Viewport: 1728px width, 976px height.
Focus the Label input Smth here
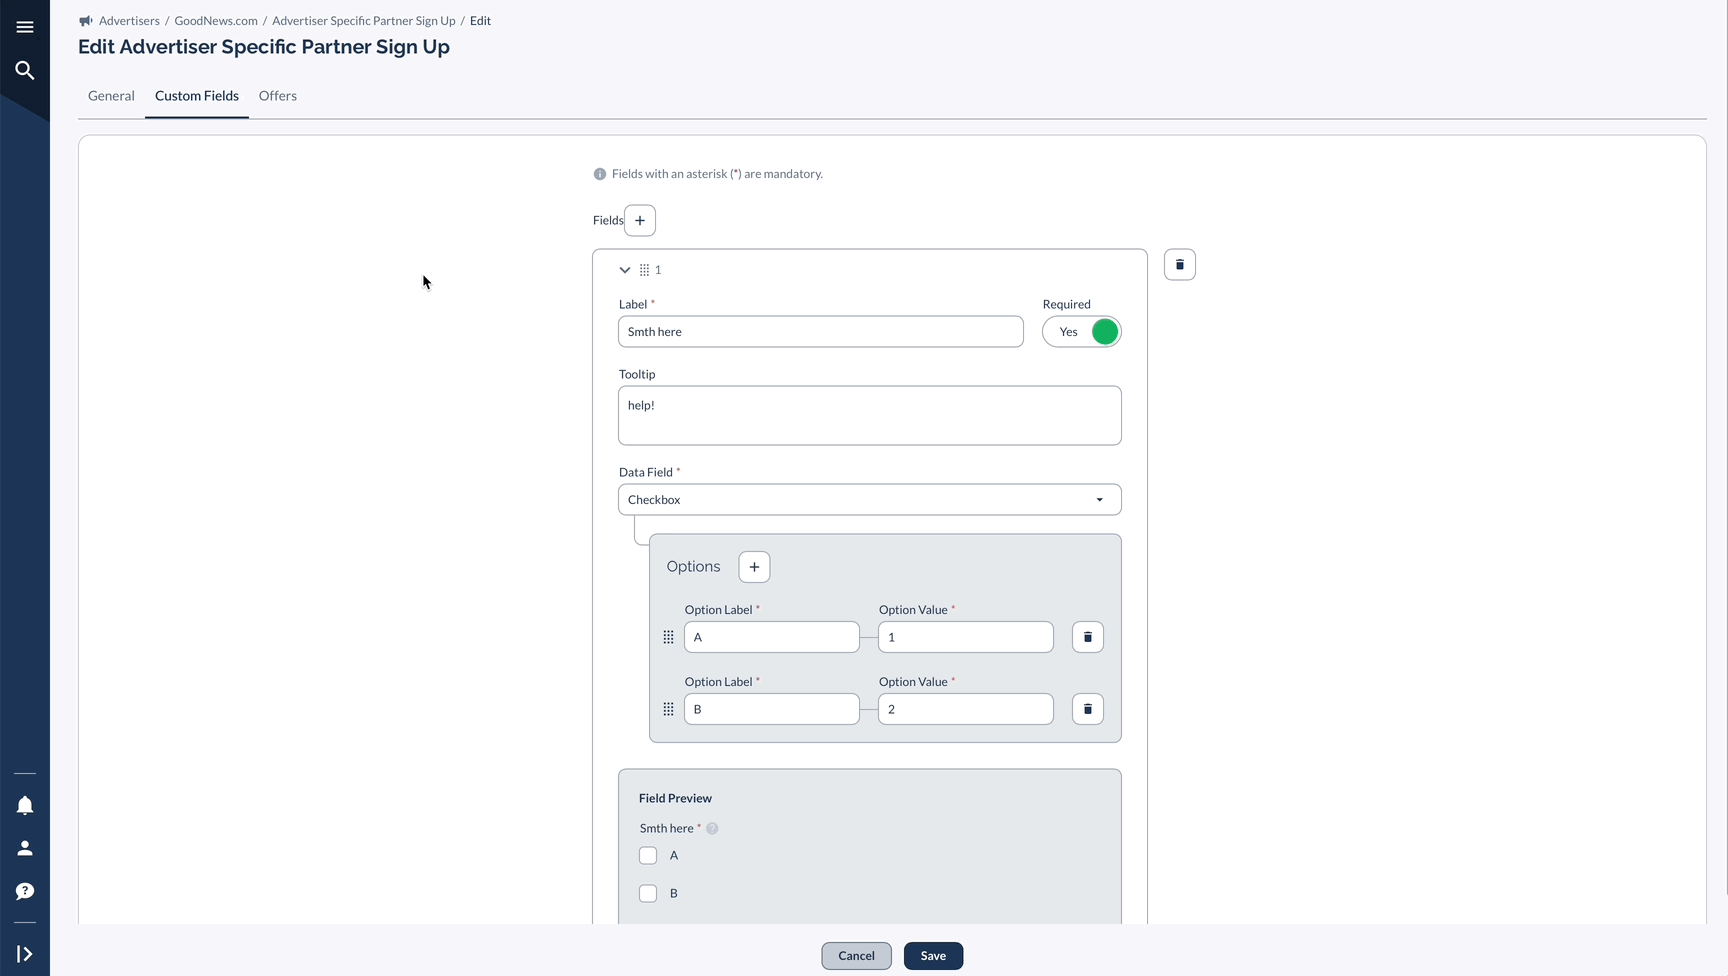click(821, 332)
